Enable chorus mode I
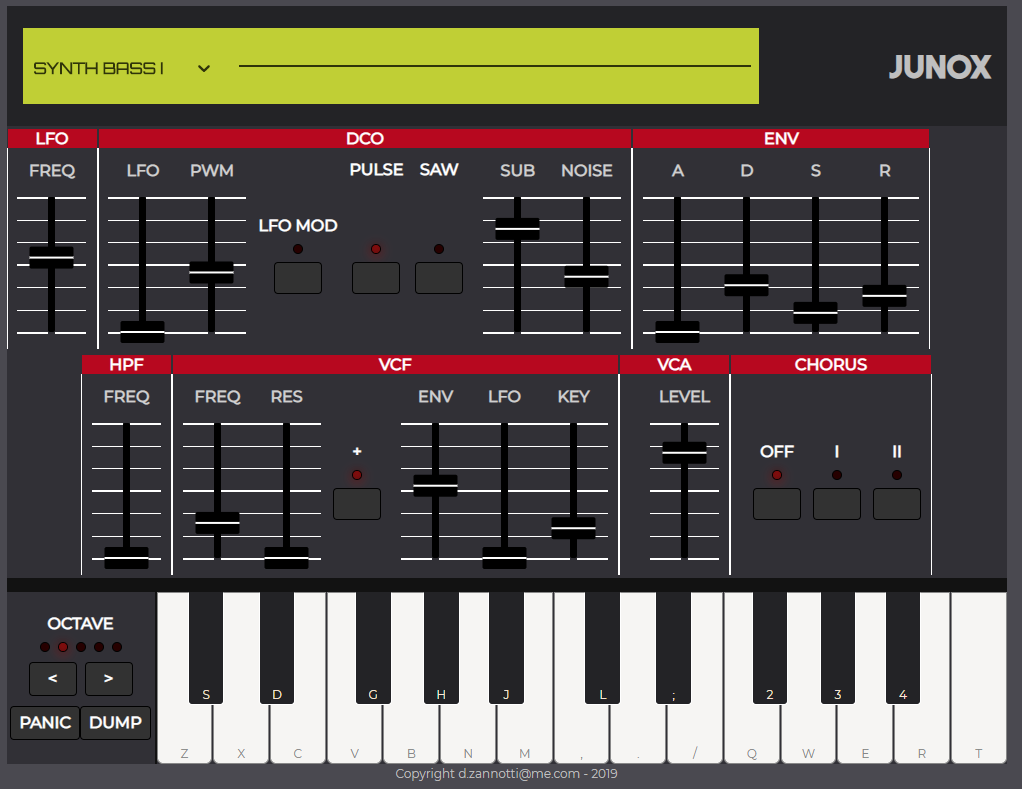Screen dimensions: 1022x789 click(x=837, y=504)
